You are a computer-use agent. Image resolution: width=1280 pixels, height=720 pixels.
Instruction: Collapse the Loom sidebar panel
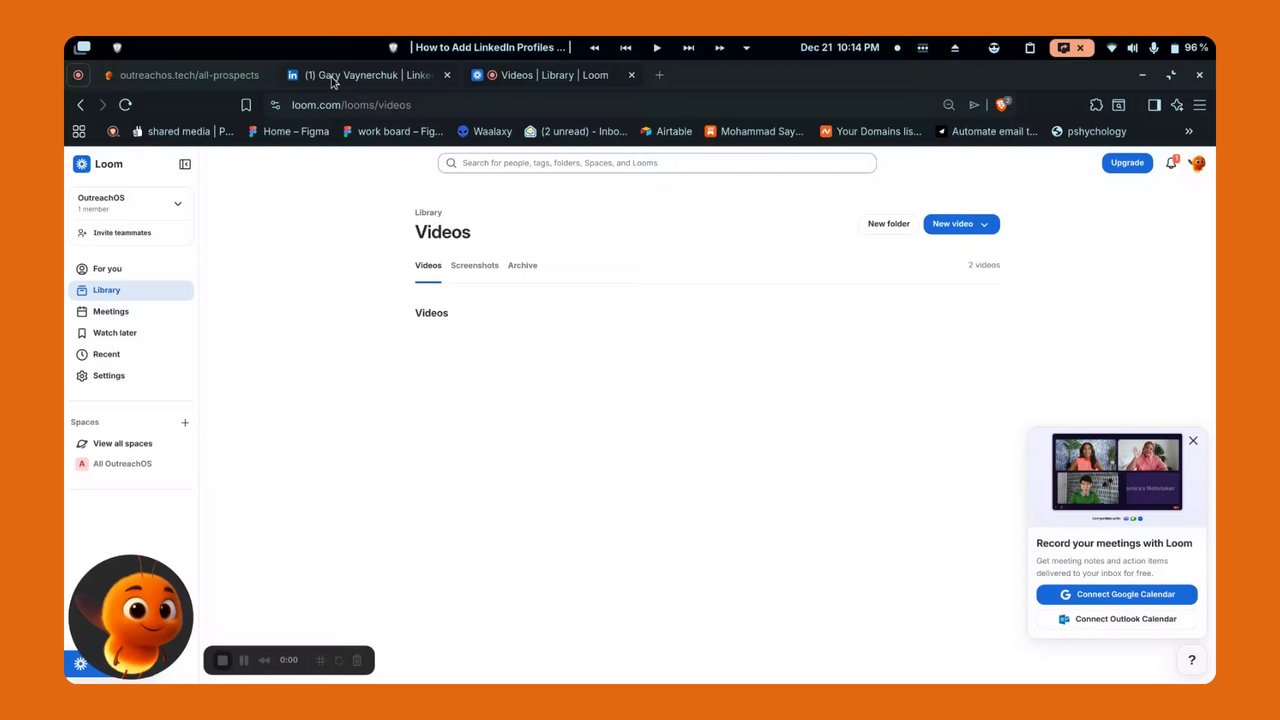click(185, 164)
